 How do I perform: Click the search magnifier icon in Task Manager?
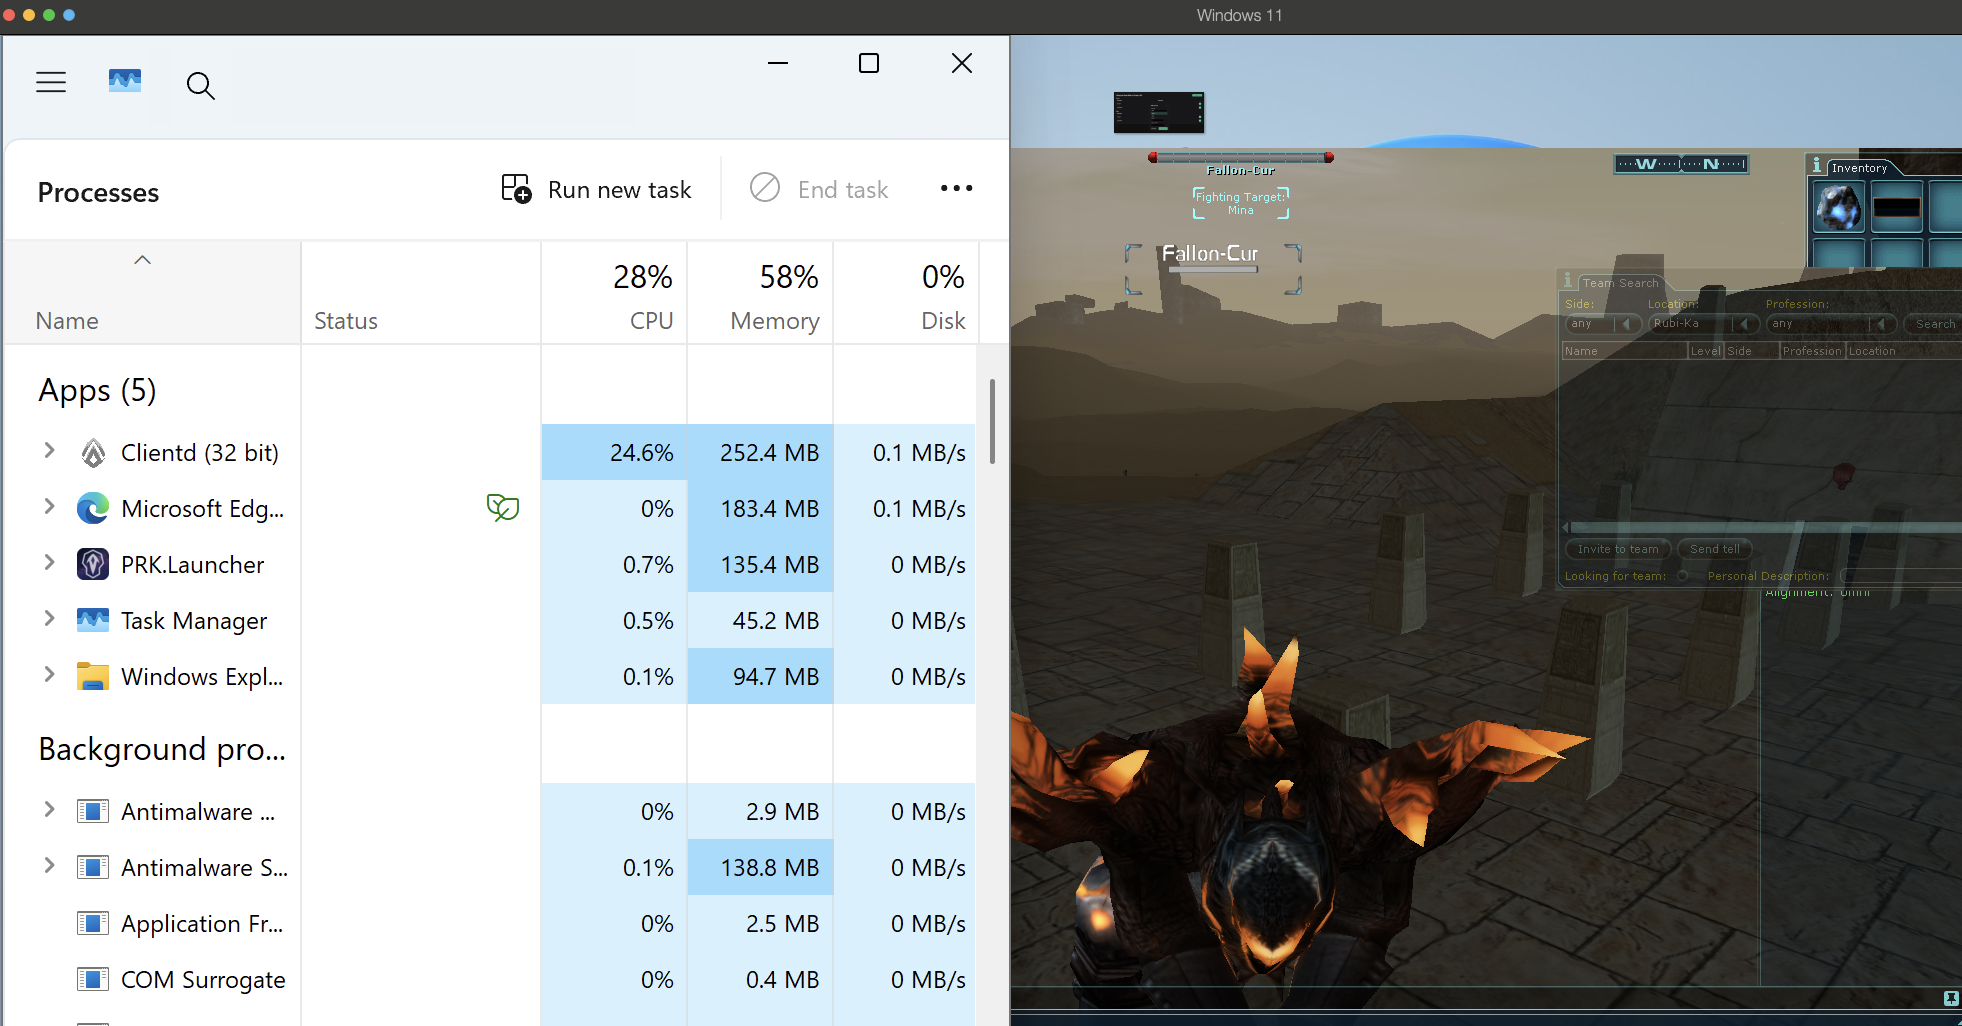tap(200, 86)
